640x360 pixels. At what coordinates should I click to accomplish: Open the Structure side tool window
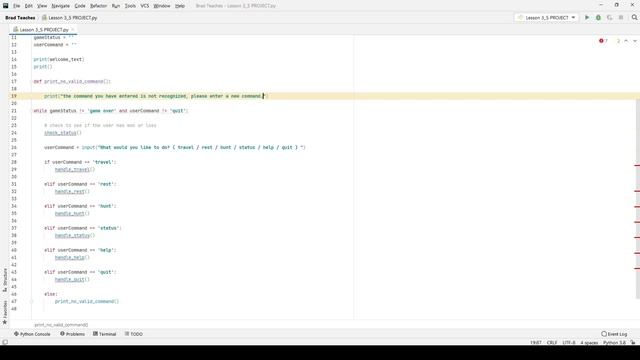(5, 280)
